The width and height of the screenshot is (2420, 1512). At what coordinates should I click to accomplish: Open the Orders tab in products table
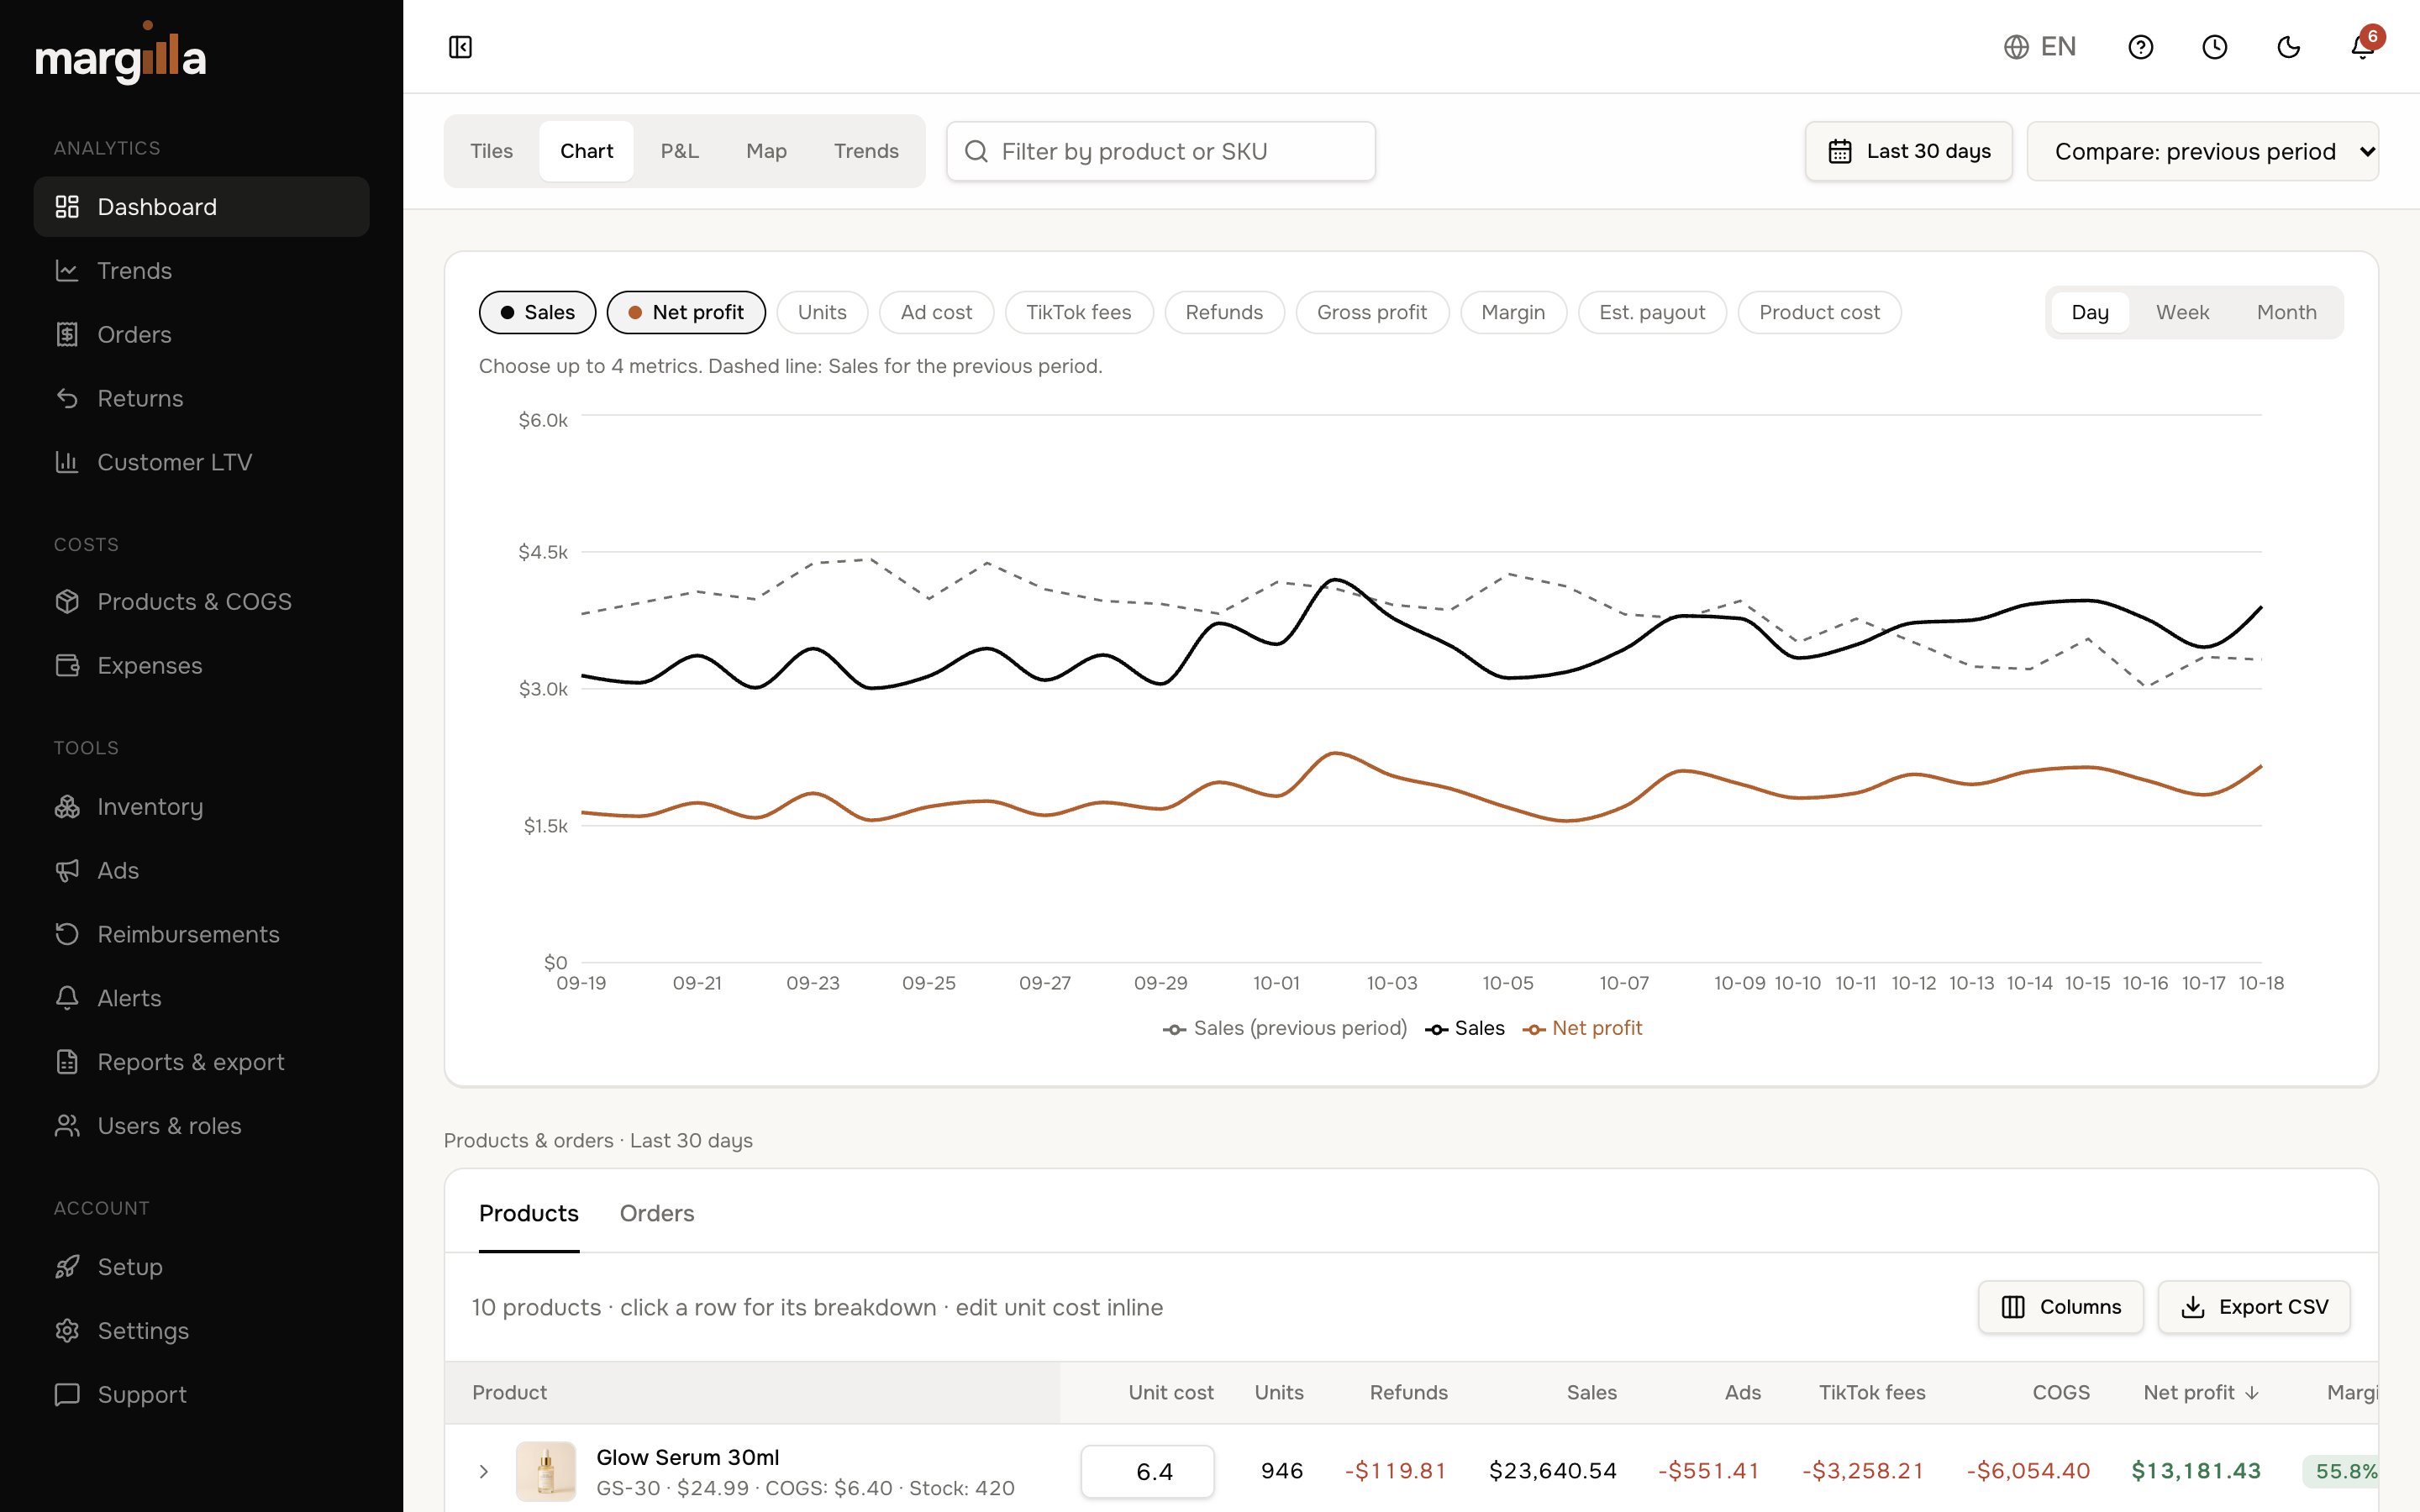click(656, 1213)
